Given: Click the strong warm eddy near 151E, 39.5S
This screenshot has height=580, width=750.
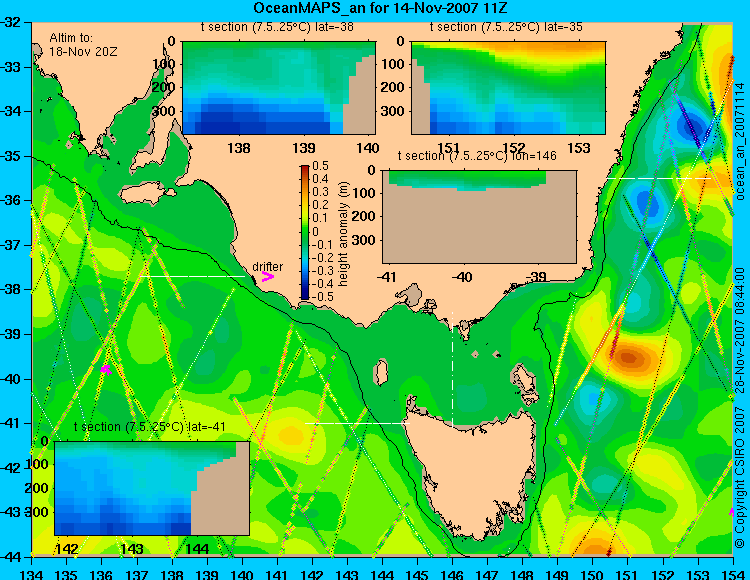Looking at the screenshot, I should coord(629,357).
